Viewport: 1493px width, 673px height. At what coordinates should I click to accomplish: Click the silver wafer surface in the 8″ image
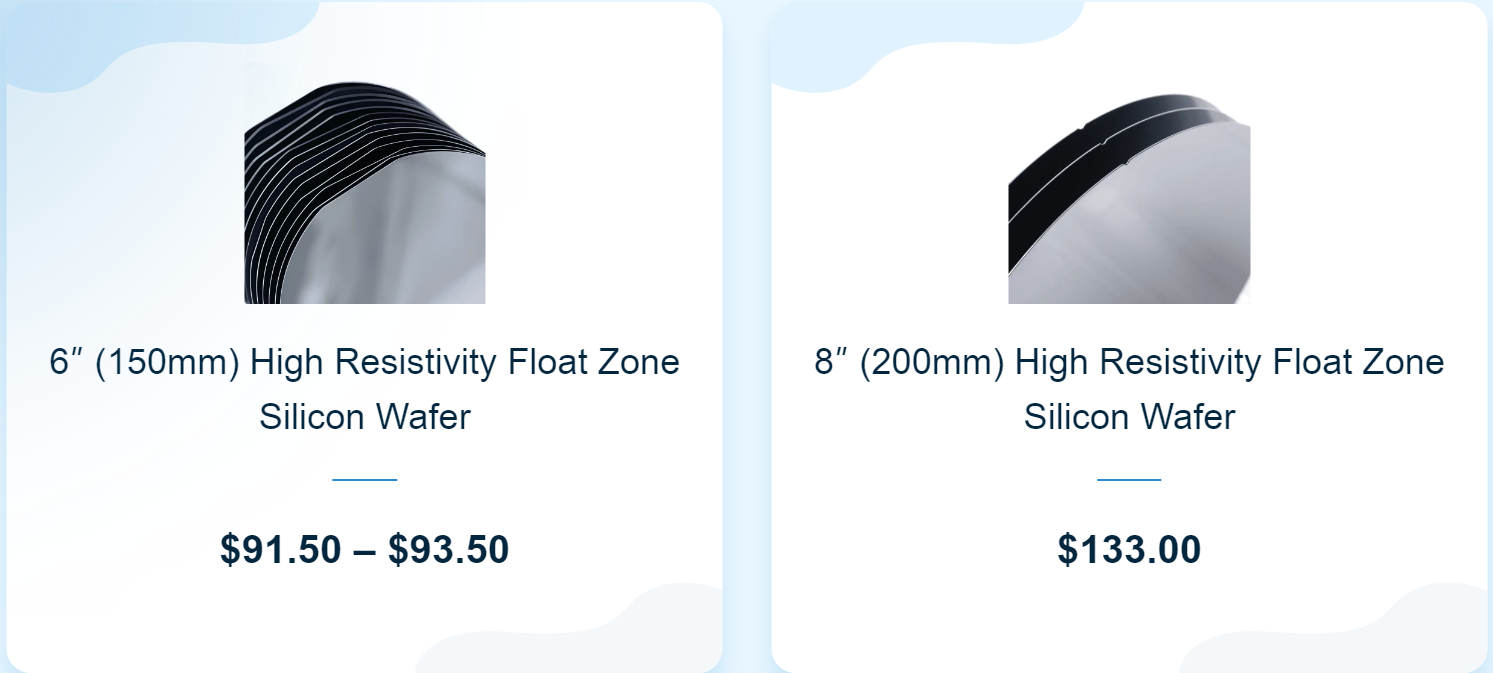tap(1150, 230)
